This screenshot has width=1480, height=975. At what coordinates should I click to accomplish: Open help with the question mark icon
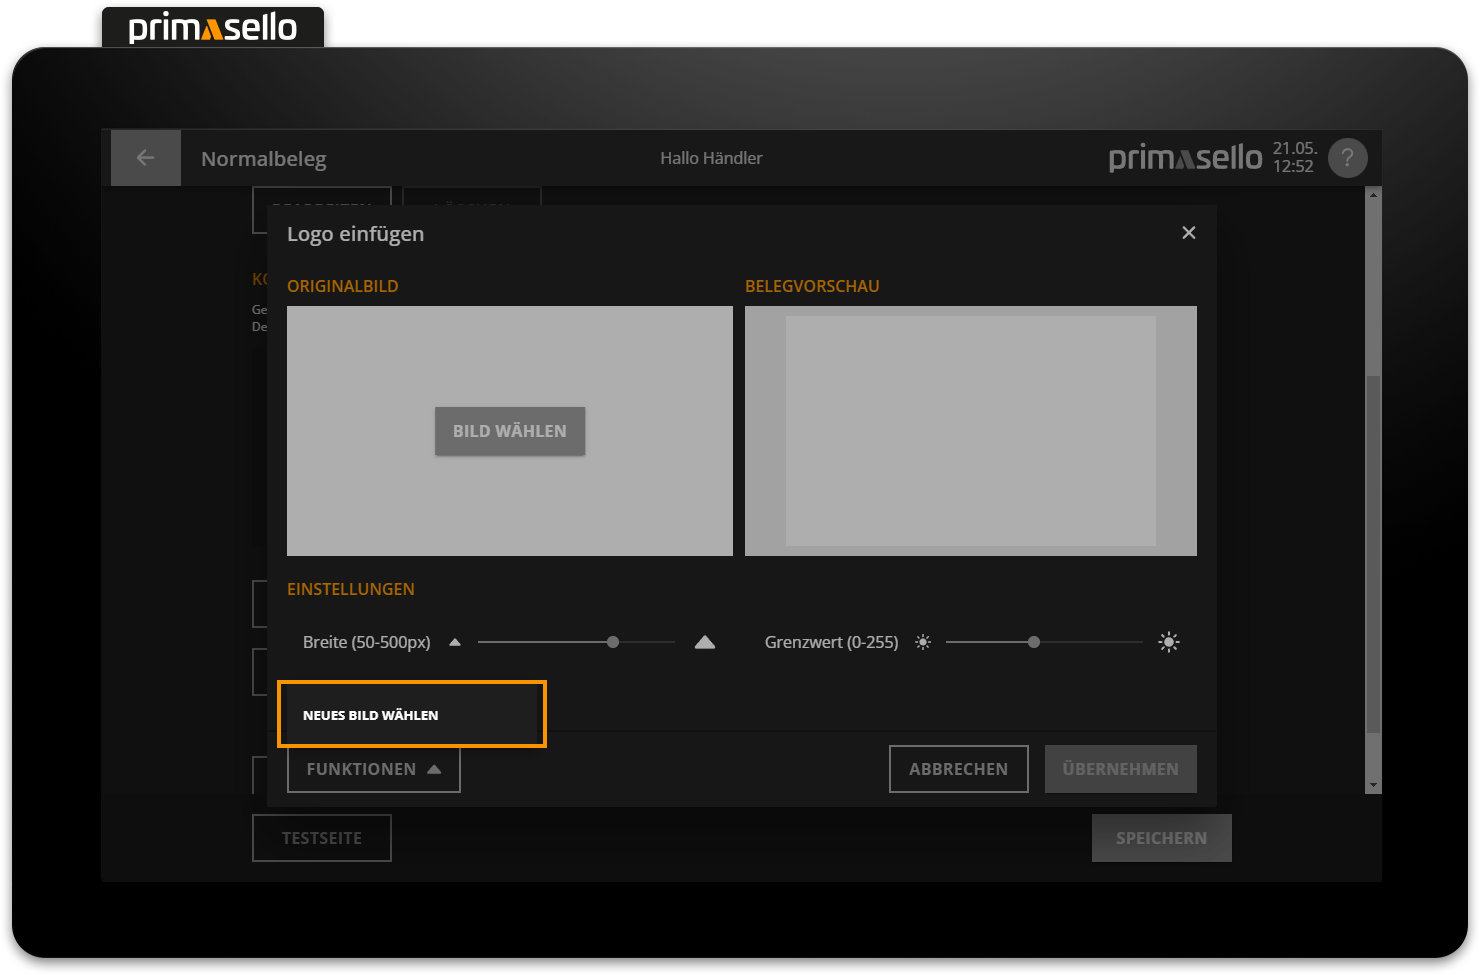[1347, 158]
